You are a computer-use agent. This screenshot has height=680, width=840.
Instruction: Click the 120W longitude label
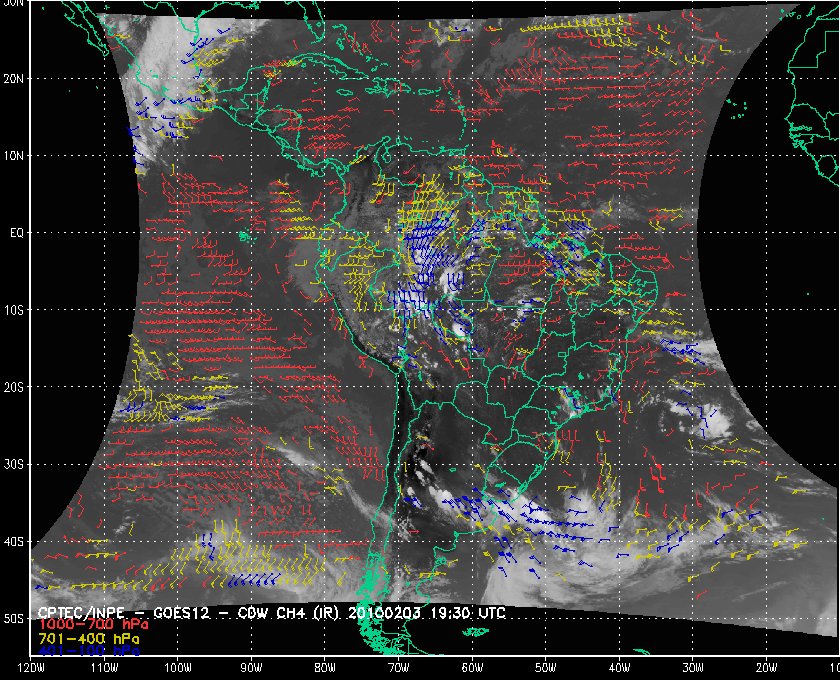click(31, 668)
